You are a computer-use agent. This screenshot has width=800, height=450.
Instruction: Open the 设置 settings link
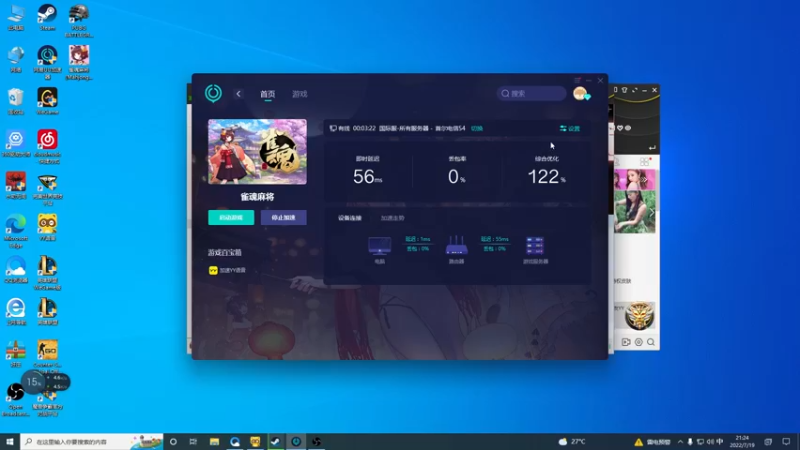(570, 129)
